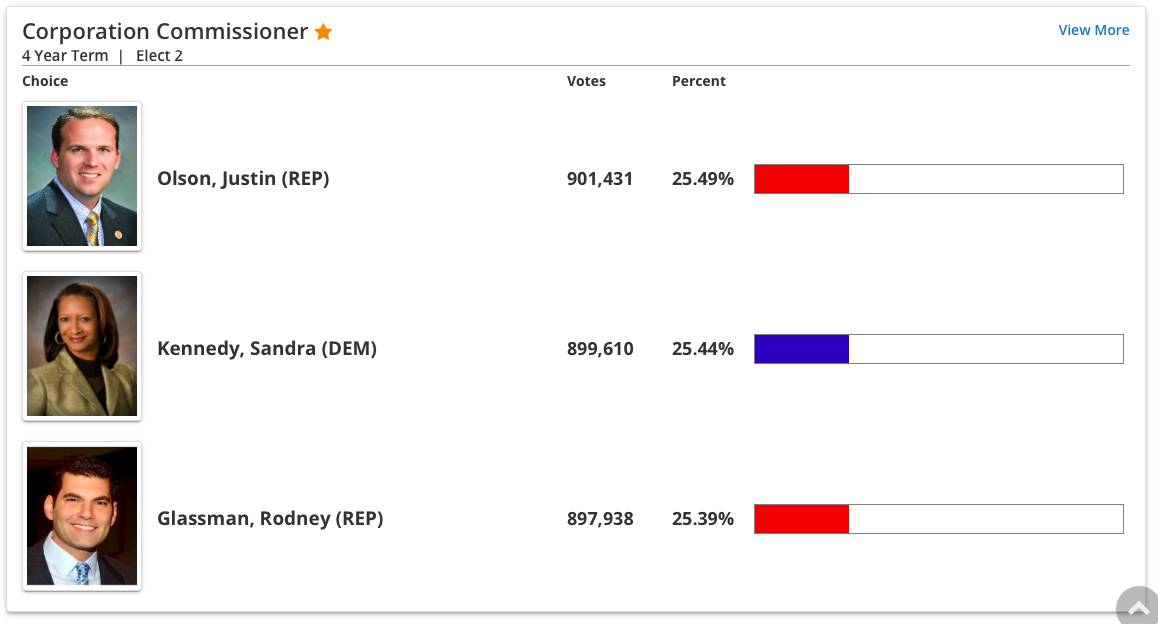Viewport: 1158px width, 624px height.
Task: Click the 897,938 vote count
Action: pyautogui.click(x=600, y=519)
